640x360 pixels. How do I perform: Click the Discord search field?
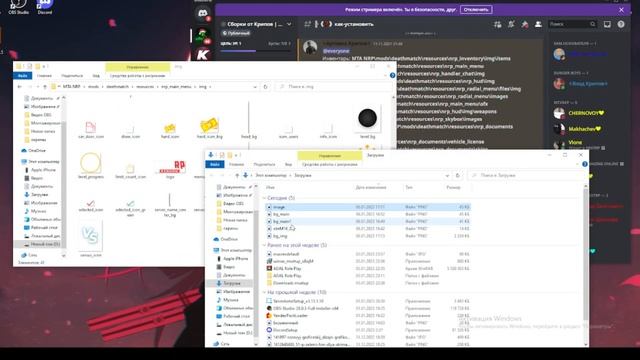(572, 24)
